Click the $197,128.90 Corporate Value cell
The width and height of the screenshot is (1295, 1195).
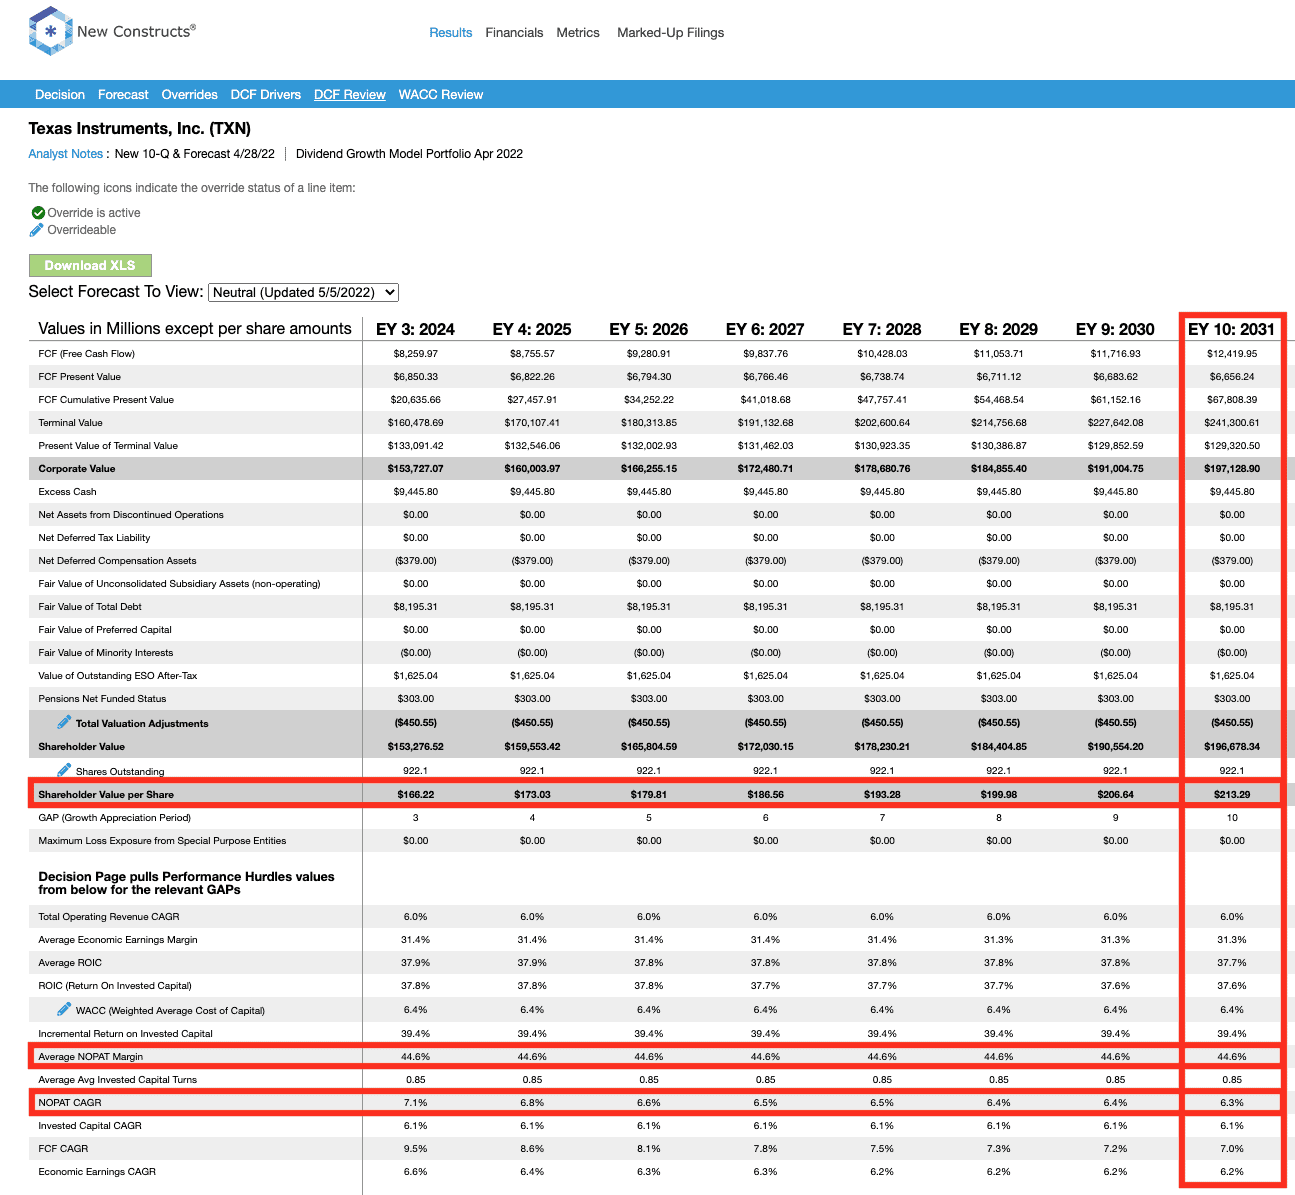coord(1232,469)
